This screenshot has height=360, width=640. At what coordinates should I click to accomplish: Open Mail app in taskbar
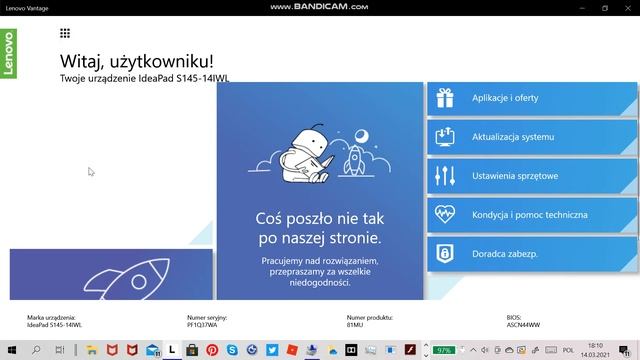coord(152,350)
